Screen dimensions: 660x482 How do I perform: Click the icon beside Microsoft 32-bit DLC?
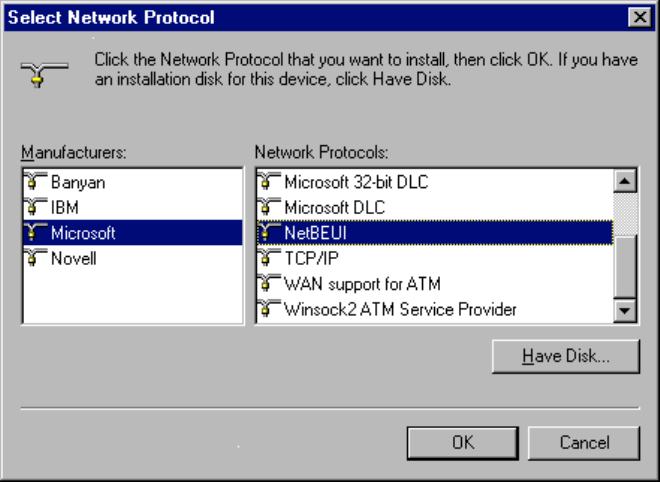pyautogui.click(x=269, y=183)
